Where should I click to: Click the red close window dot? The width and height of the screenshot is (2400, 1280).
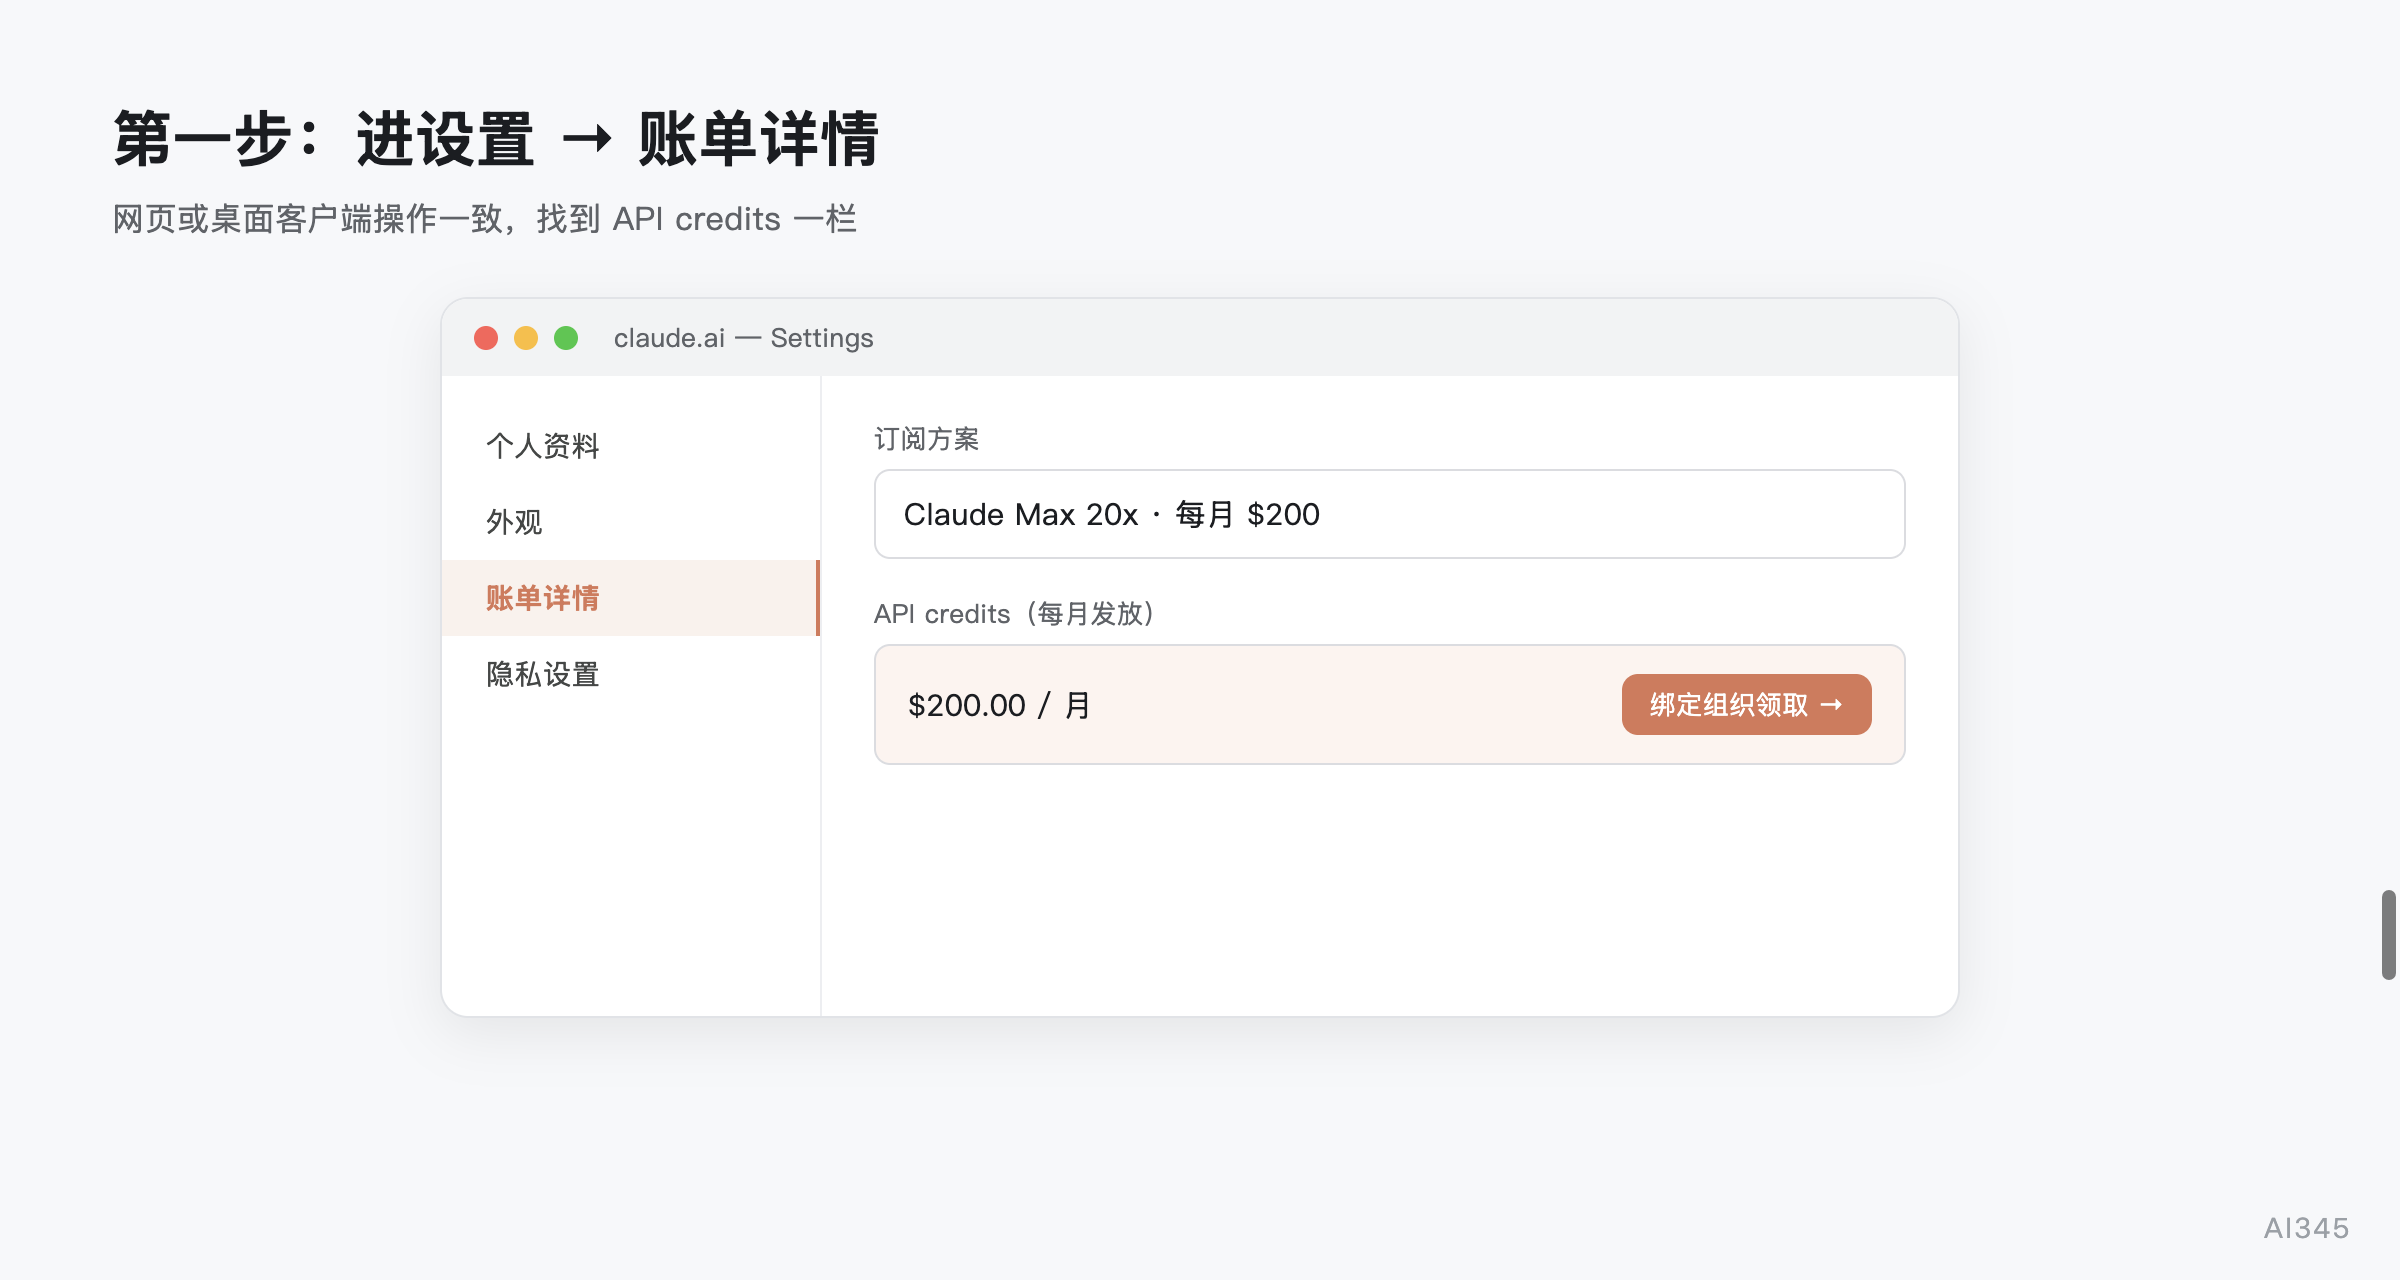(486, 338)
